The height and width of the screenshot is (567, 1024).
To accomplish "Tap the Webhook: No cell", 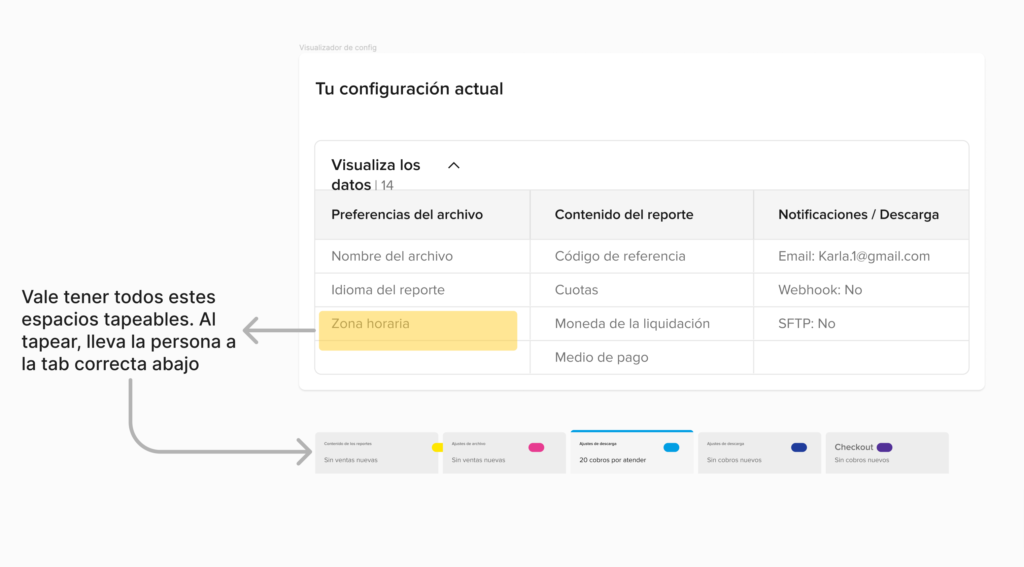I will coord(820,290).
